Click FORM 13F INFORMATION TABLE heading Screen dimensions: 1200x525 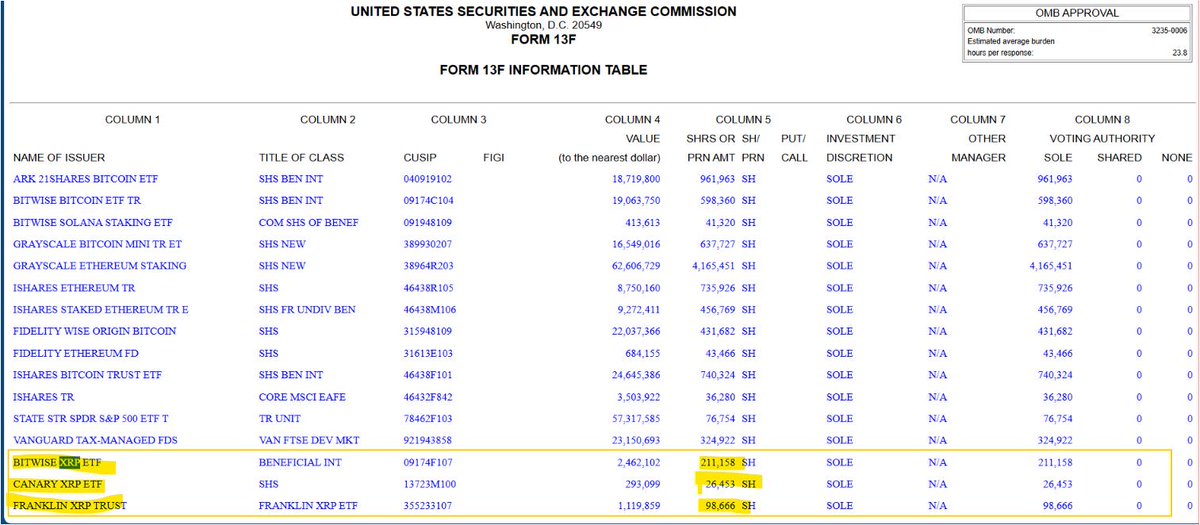[x=543, y=70]
